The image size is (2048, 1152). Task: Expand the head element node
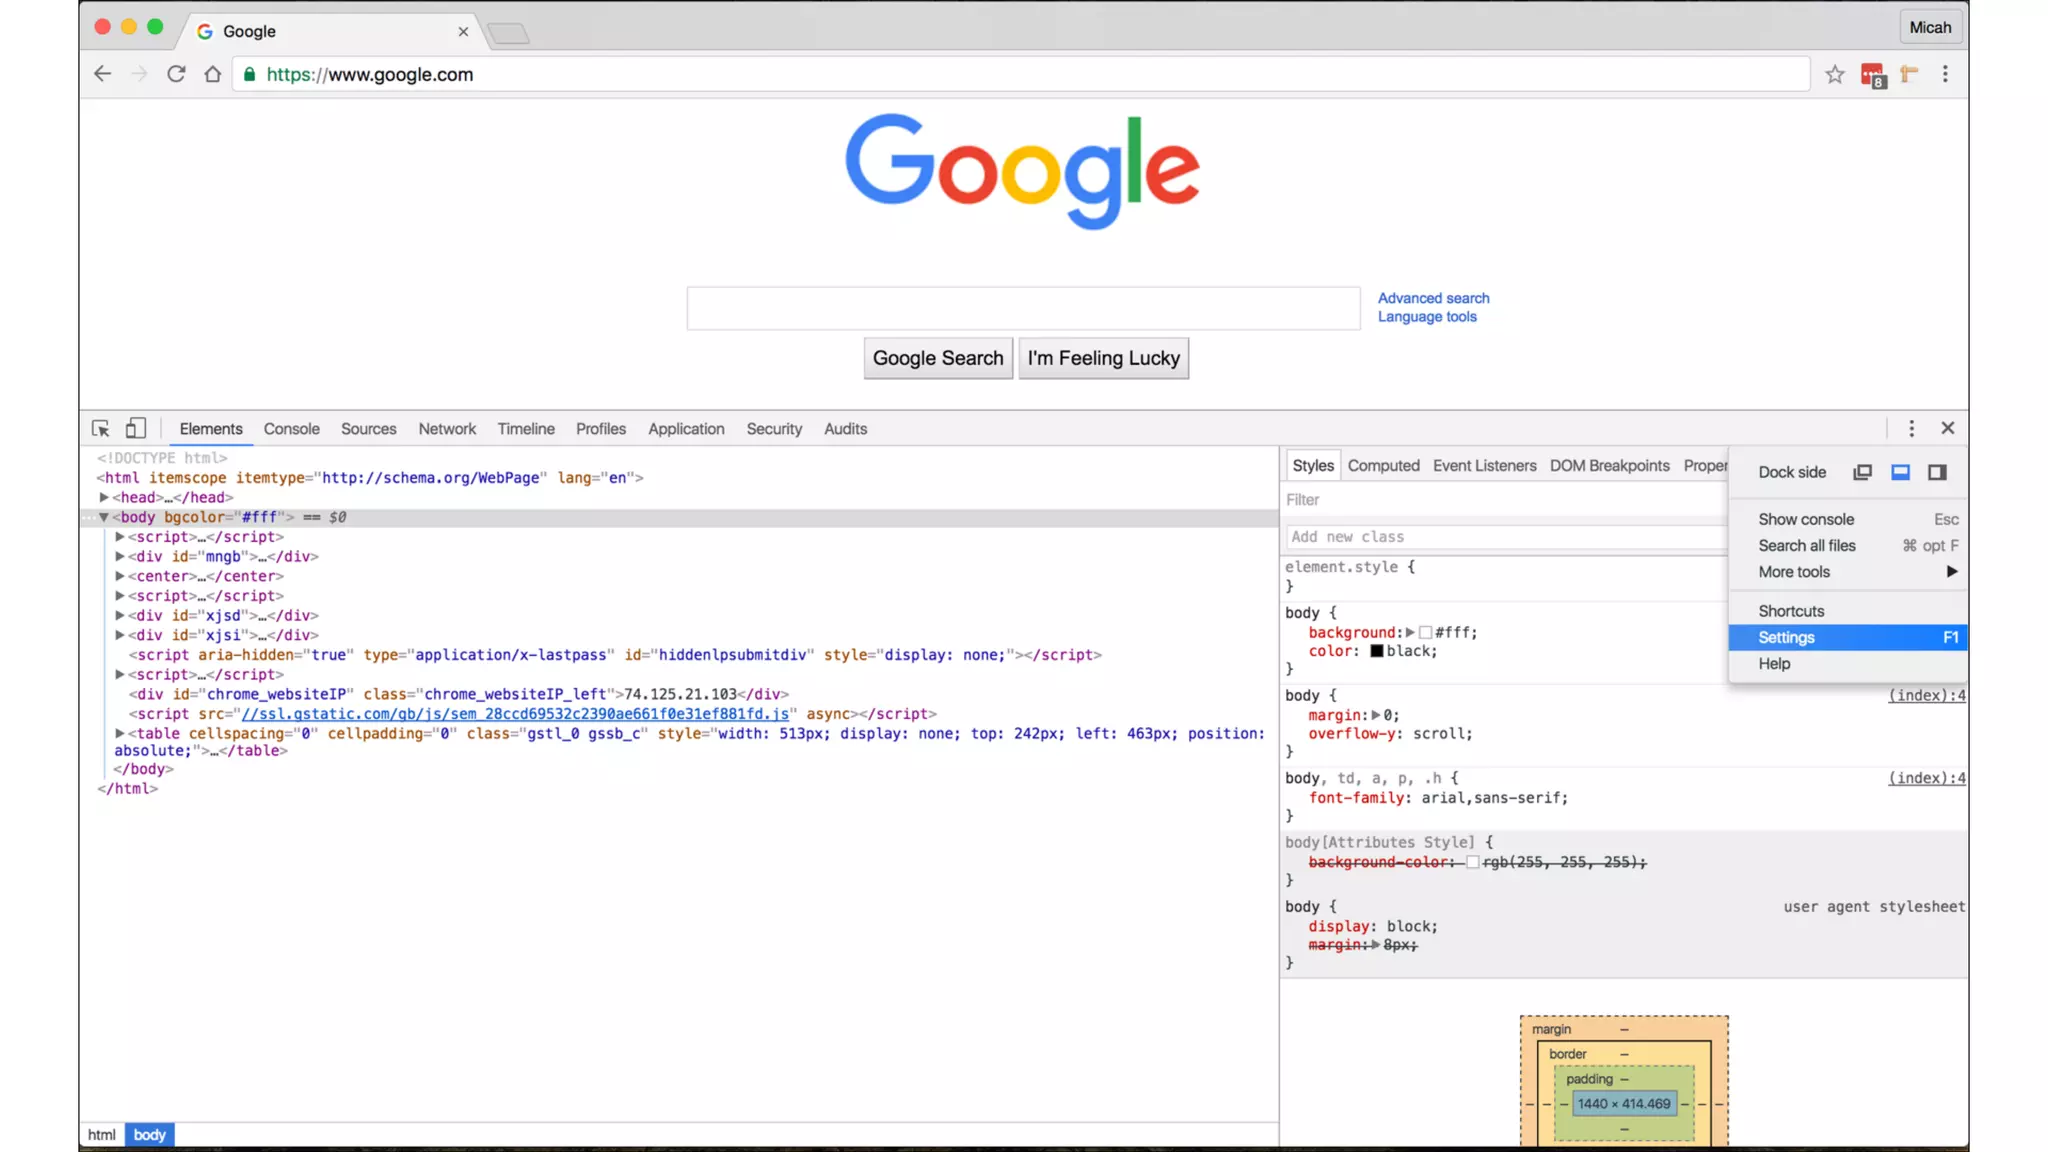103,497
